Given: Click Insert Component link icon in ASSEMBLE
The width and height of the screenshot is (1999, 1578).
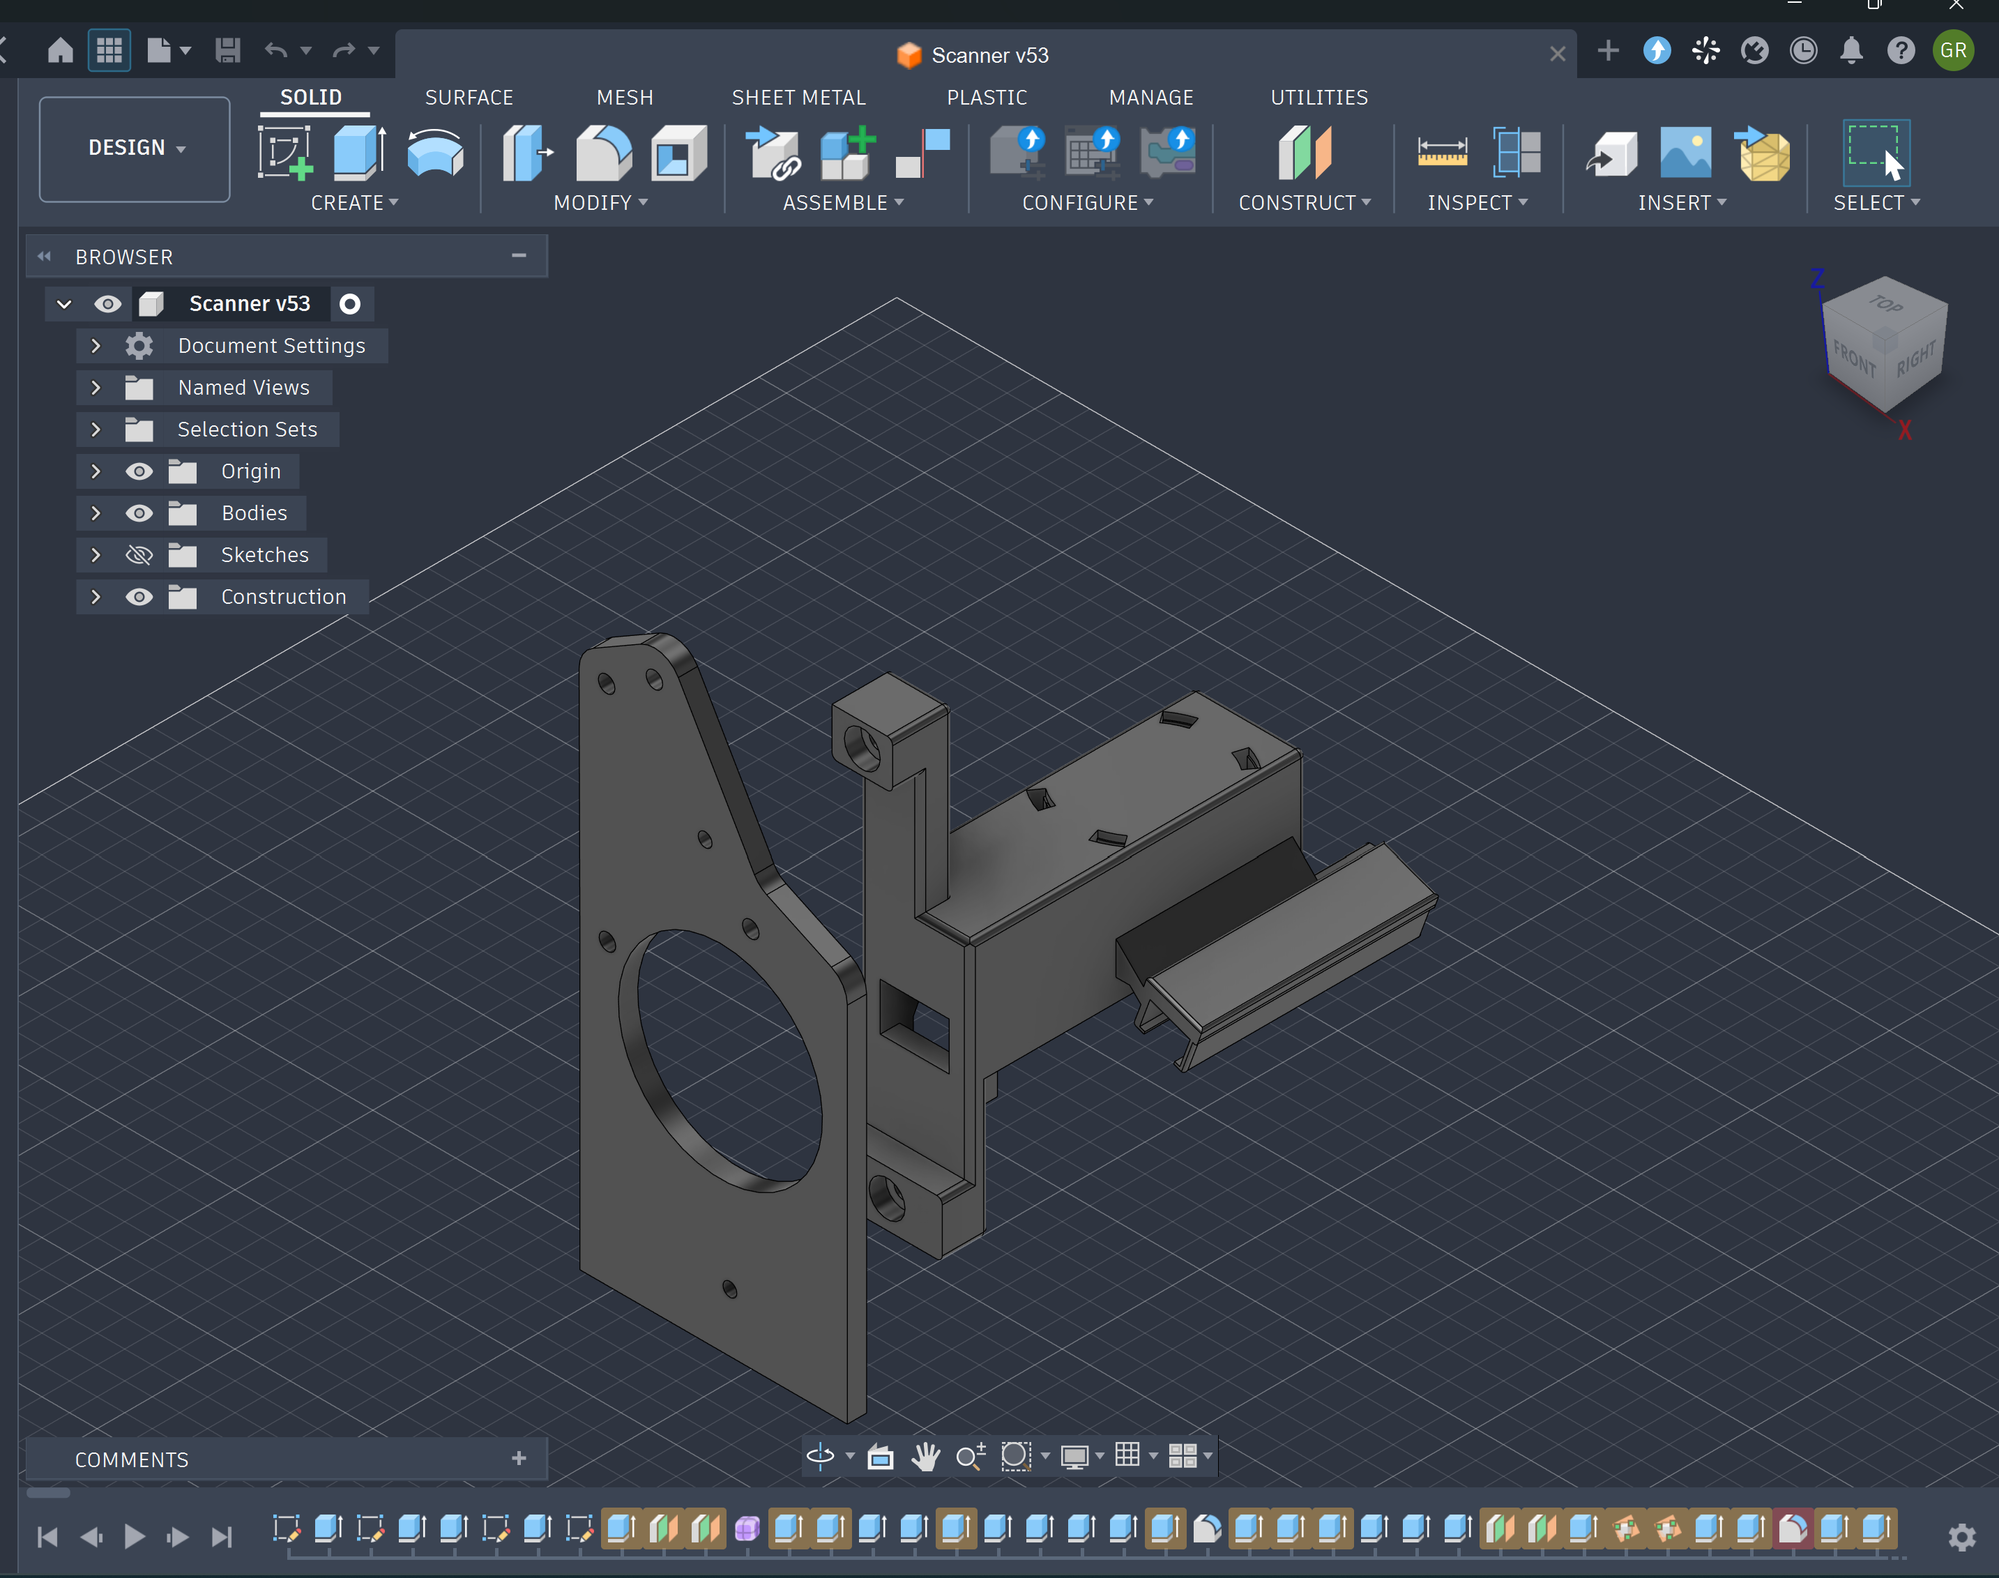Looking at the screenshot, I should pos(773,153).
